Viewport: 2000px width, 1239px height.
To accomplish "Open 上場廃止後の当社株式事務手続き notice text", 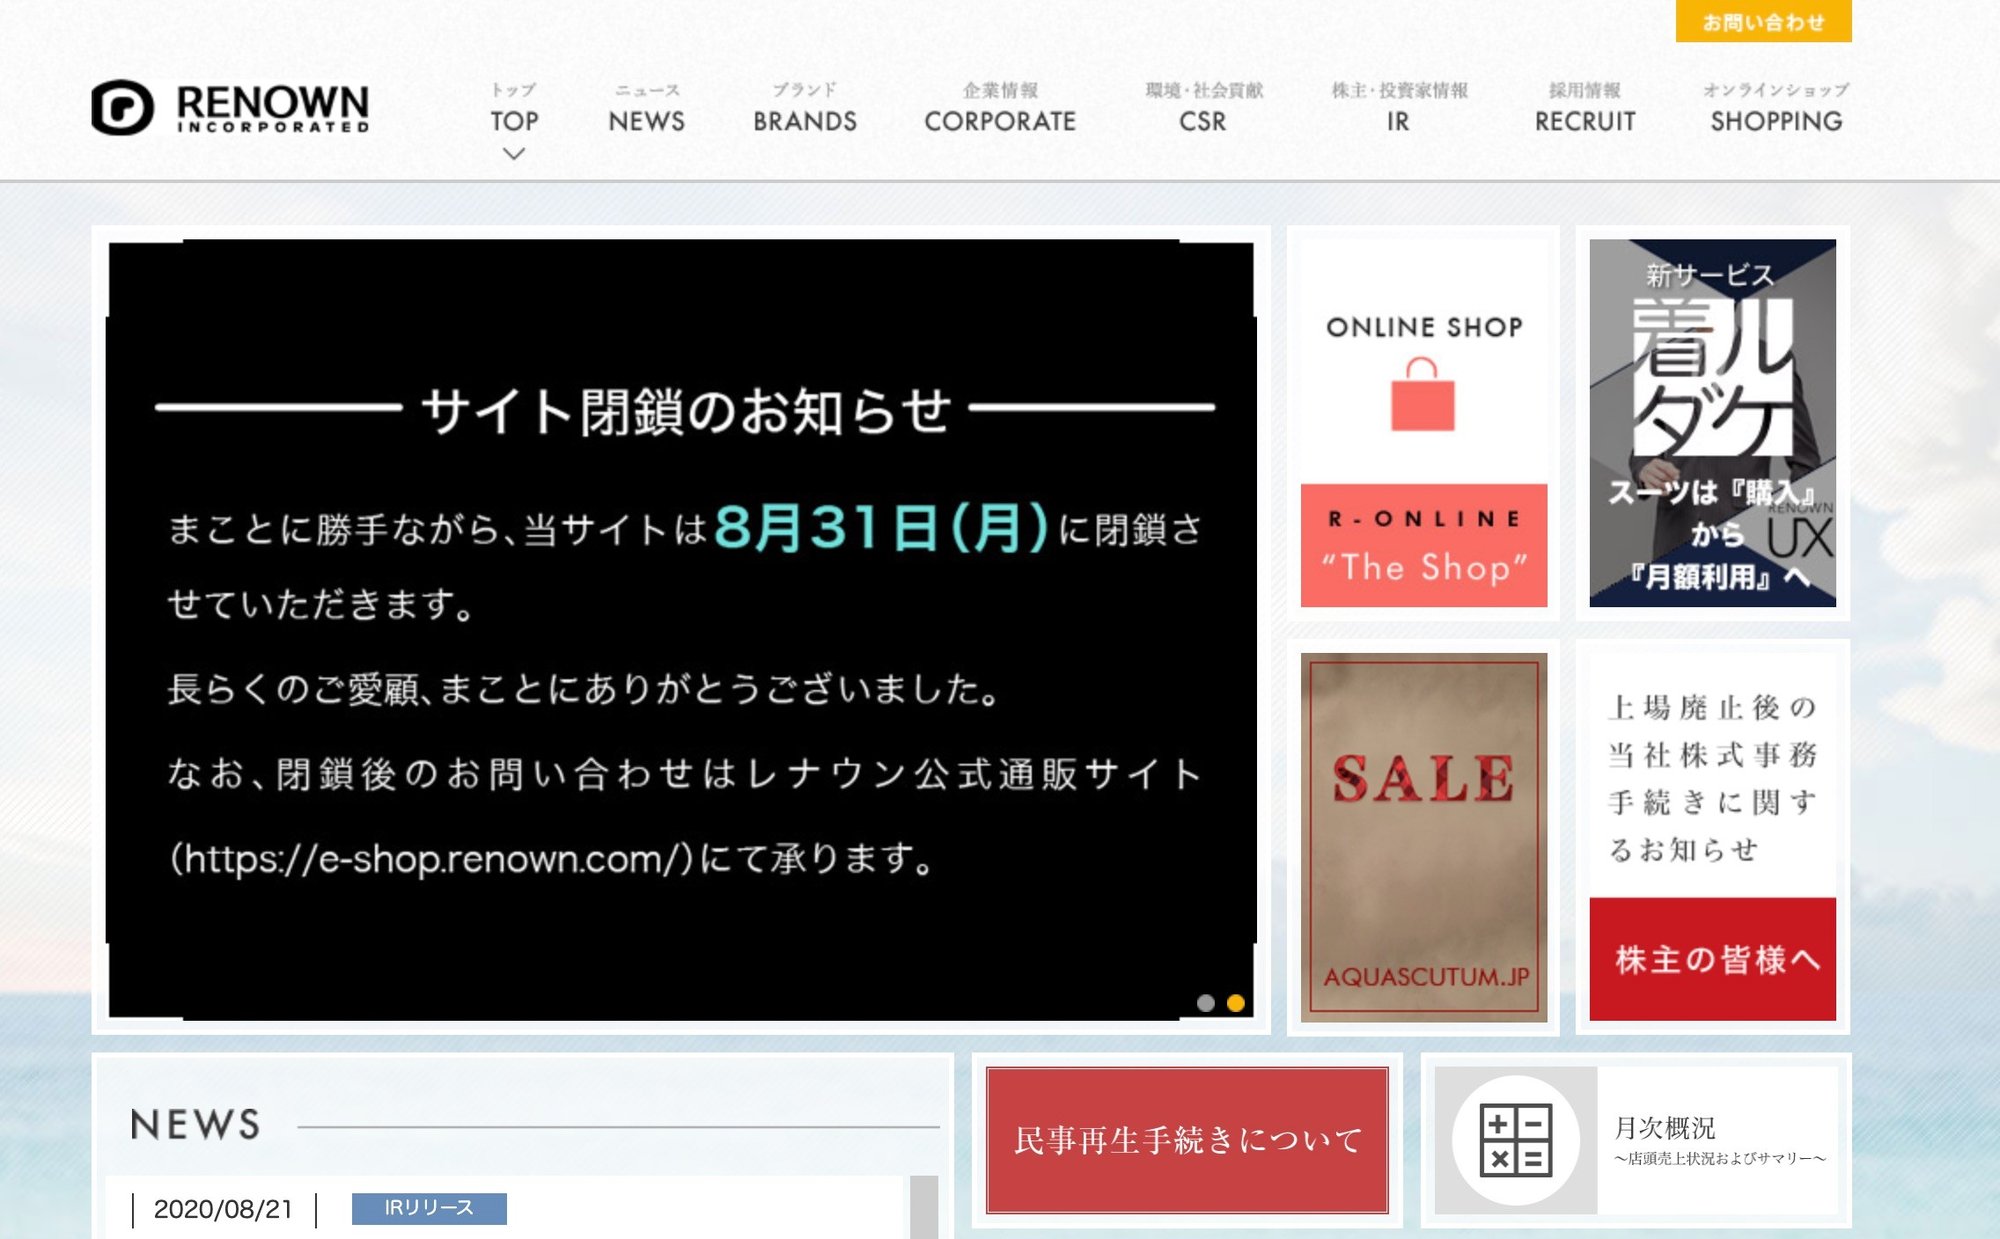I will point(1712,778).
